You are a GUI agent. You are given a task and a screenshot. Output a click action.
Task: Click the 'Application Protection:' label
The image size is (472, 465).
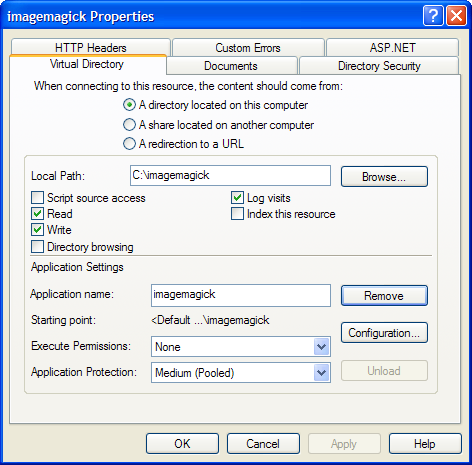84,372
